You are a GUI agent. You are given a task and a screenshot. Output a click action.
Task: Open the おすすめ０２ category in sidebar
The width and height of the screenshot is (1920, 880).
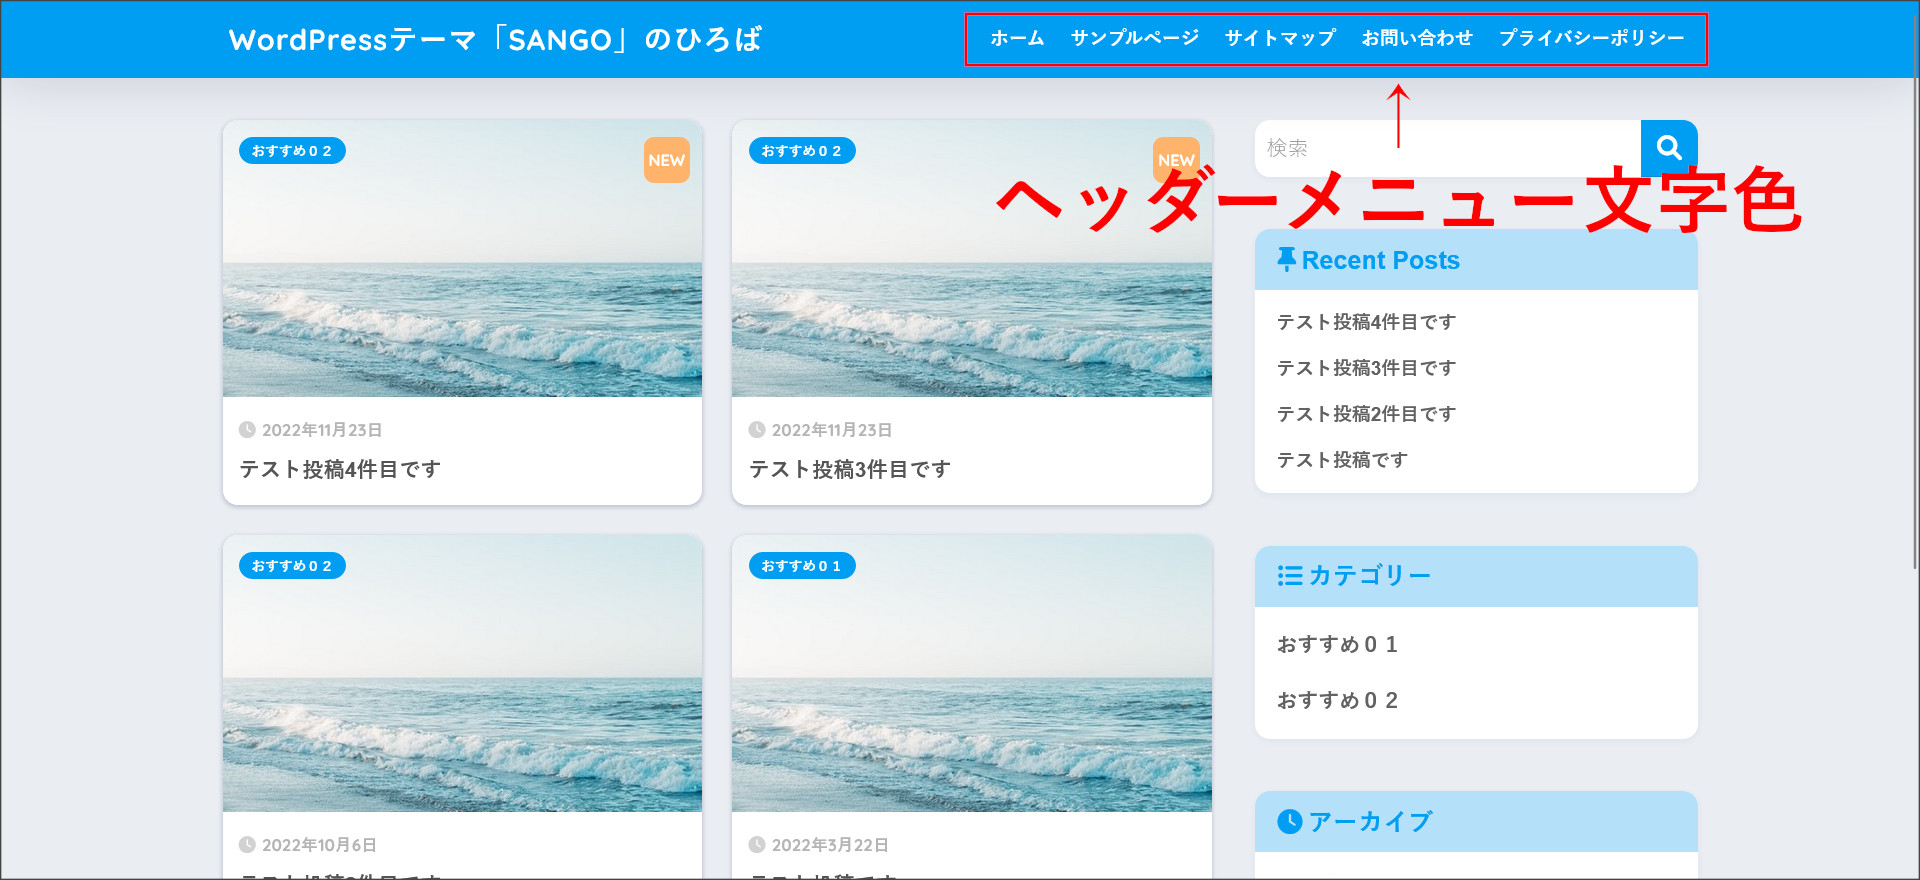[1337, 701]
